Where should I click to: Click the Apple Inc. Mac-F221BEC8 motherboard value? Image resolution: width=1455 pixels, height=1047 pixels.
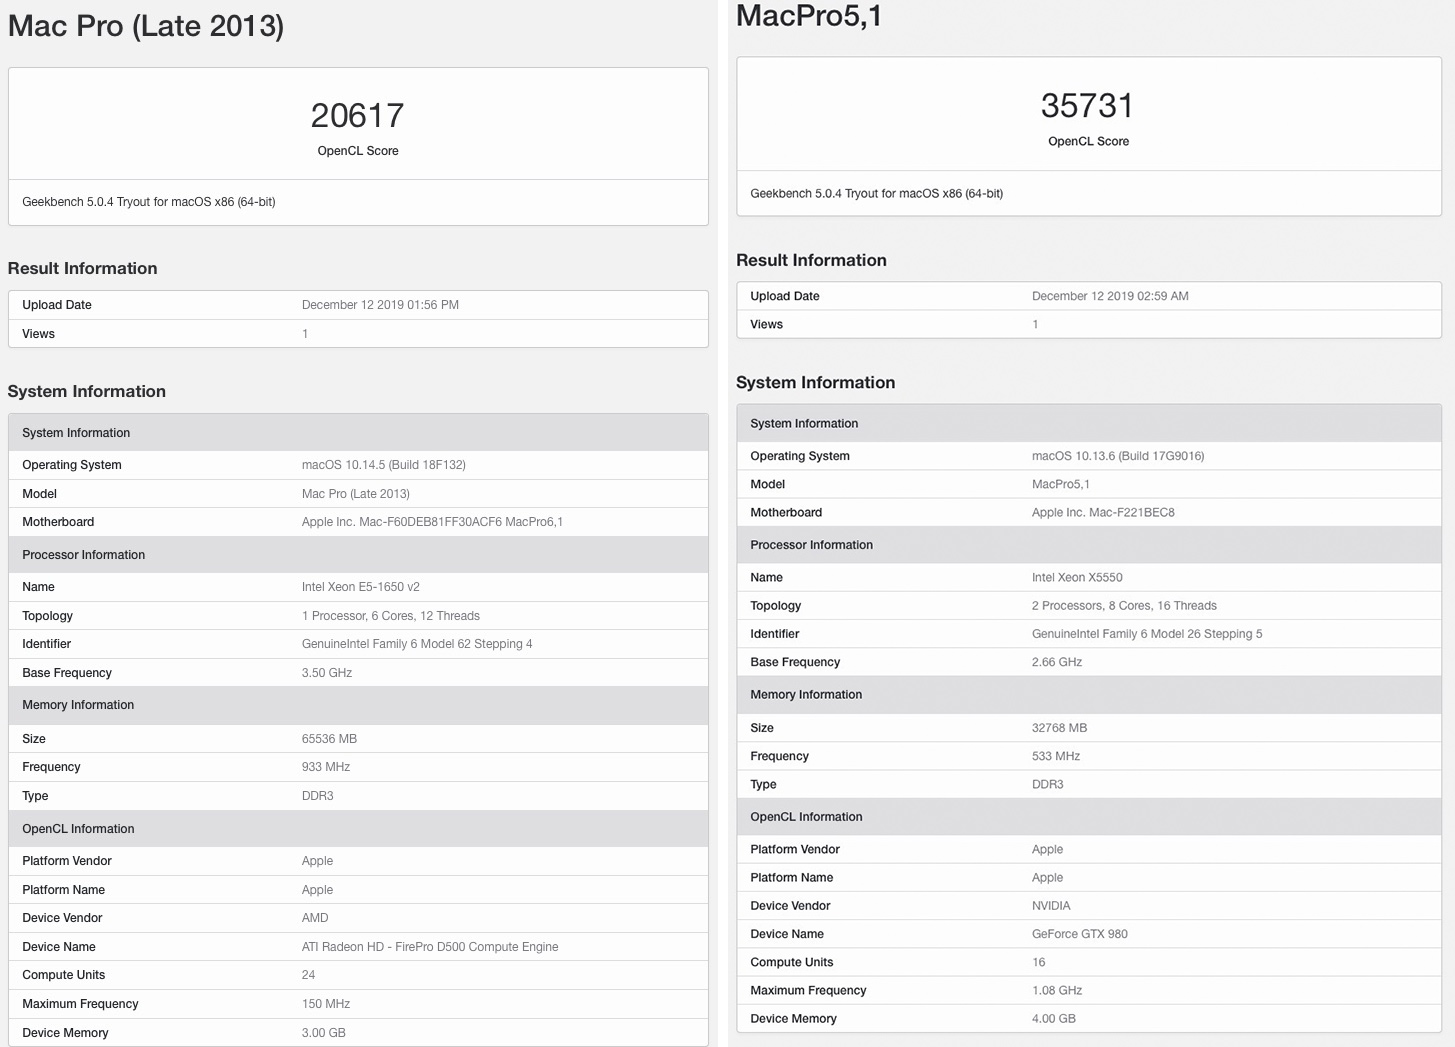click(x=1103, y=513)
